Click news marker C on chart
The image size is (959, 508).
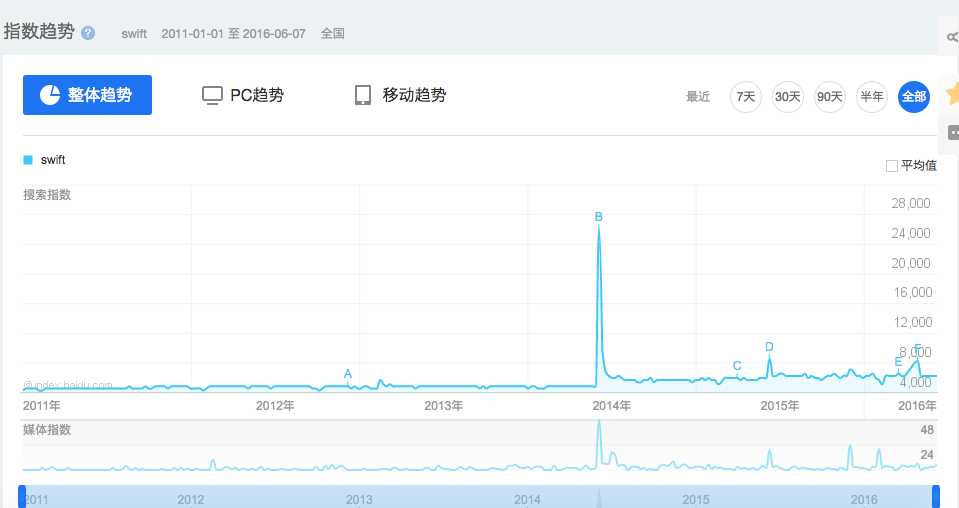[x=737, y=366]
